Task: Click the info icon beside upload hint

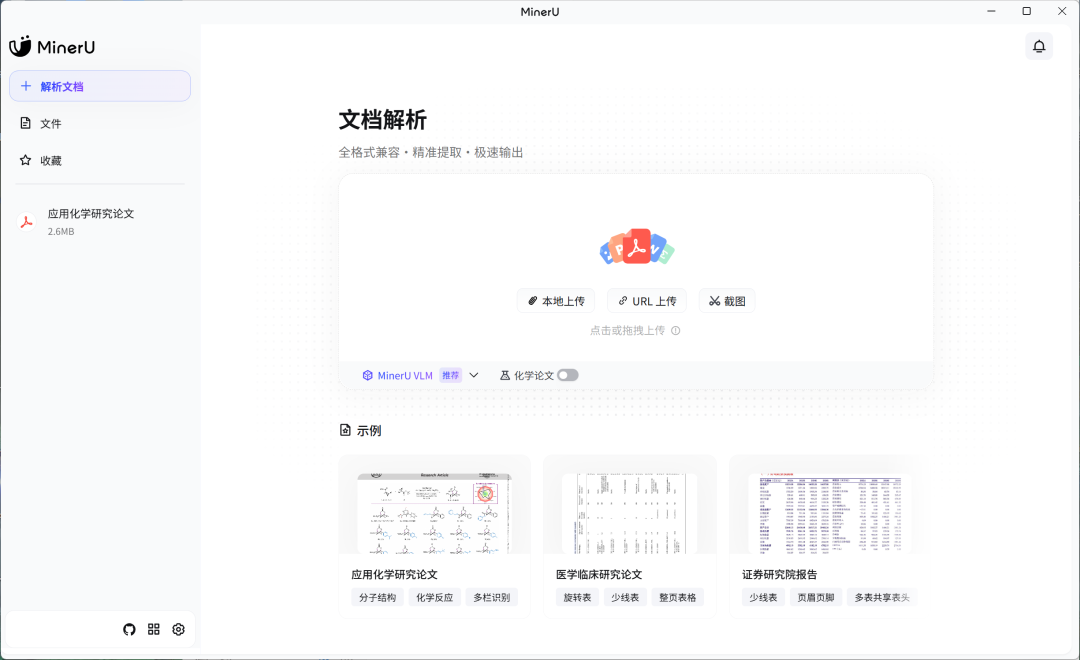Action: 676,331
